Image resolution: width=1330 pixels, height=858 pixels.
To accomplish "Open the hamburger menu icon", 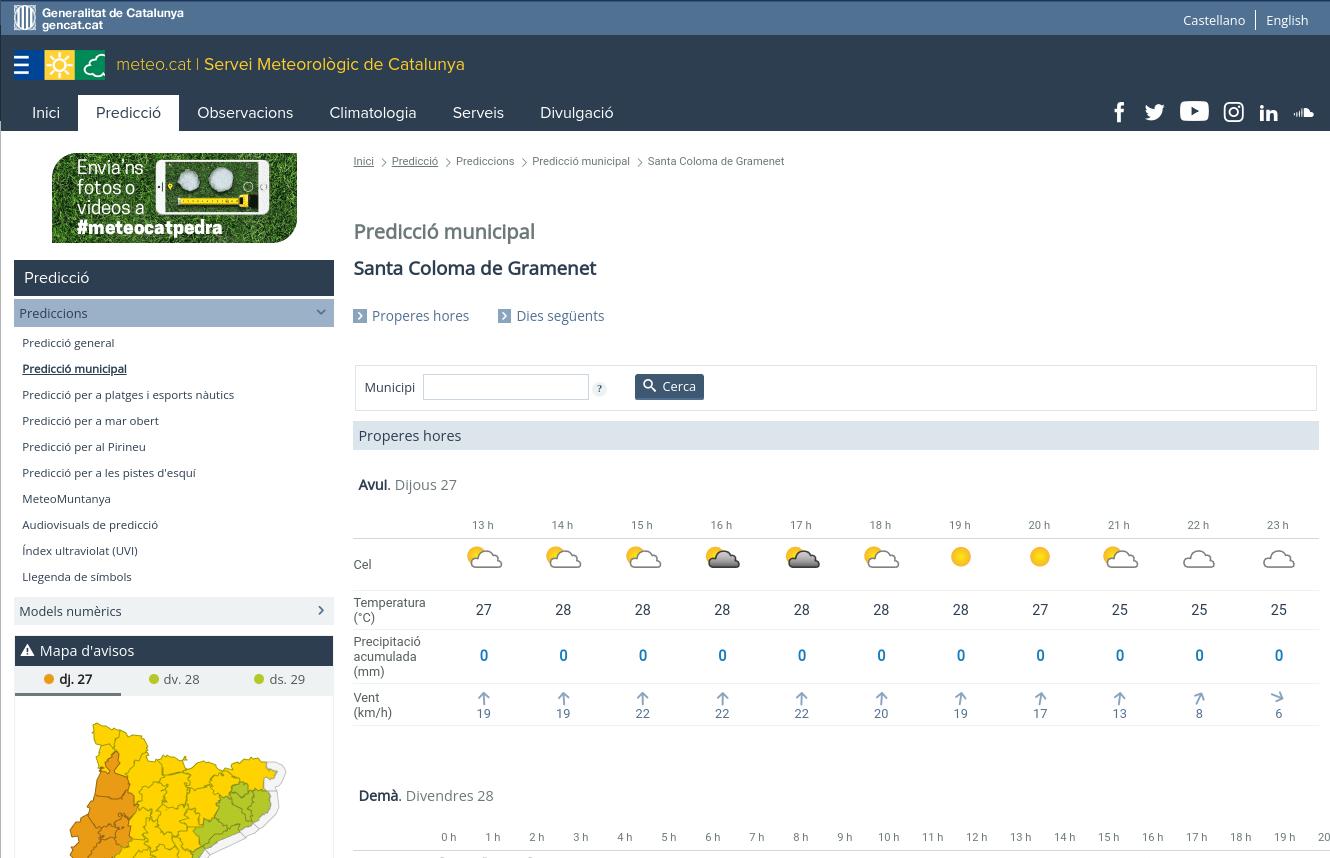I will (x=22, y=65).
